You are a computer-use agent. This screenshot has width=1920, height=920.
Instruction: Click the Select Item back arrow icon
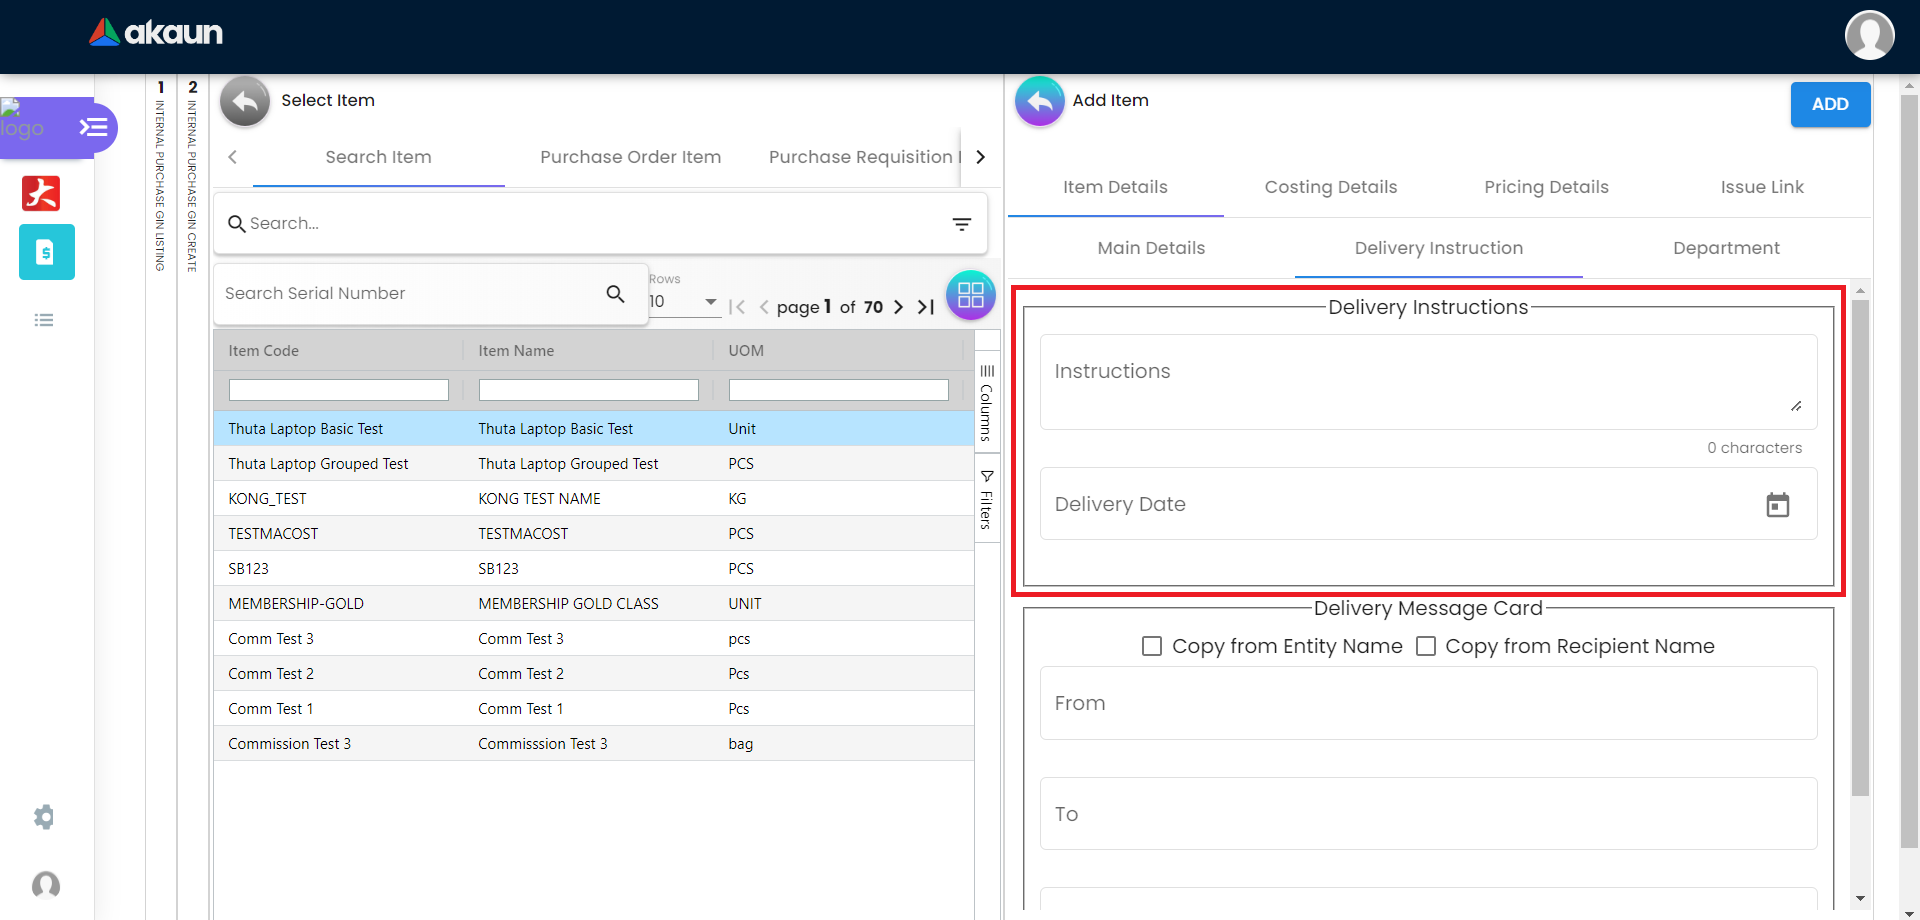245,101
